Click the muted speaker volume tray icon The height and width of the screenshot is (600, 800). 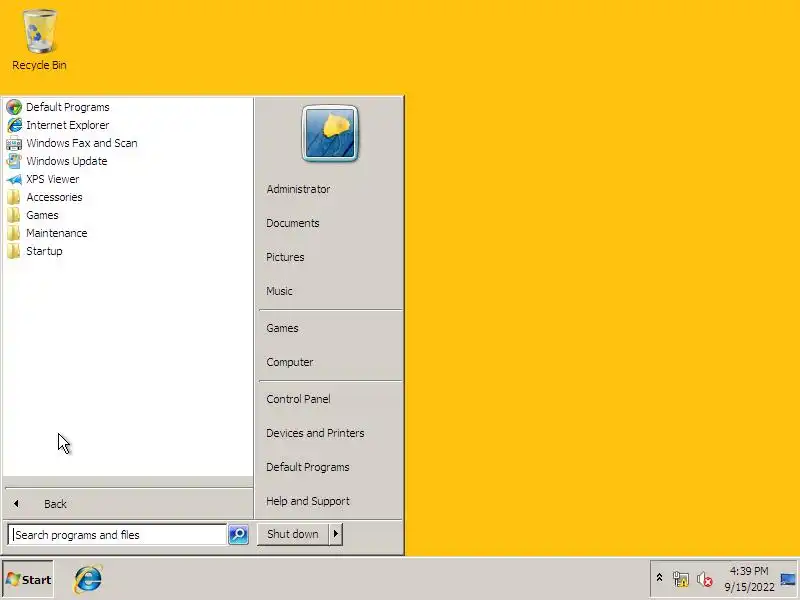coord(705,580)
